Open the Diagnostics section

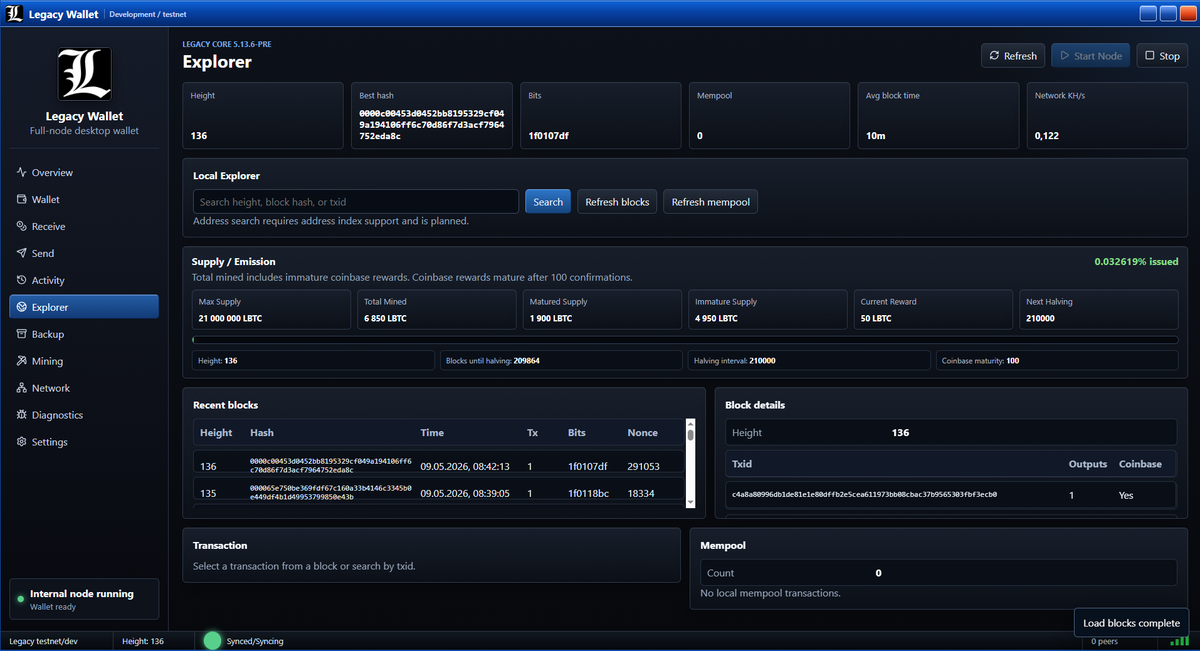[x=84, y=415]
